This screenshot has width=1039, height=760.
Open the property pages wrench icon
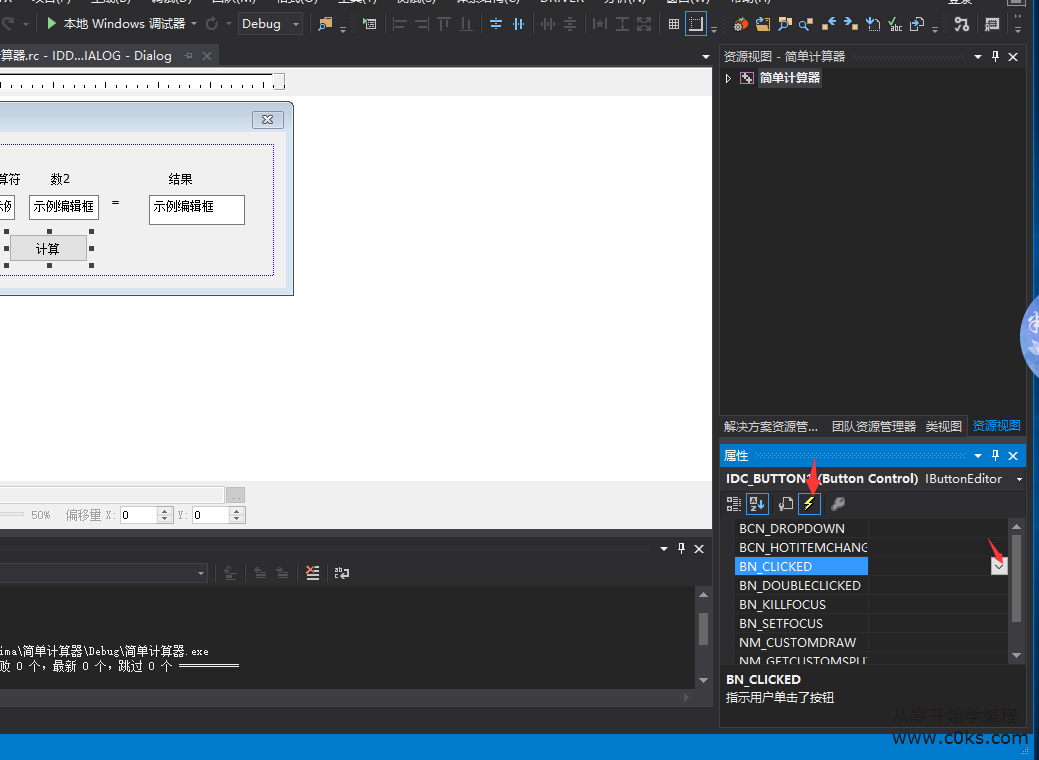pos(837,504)
